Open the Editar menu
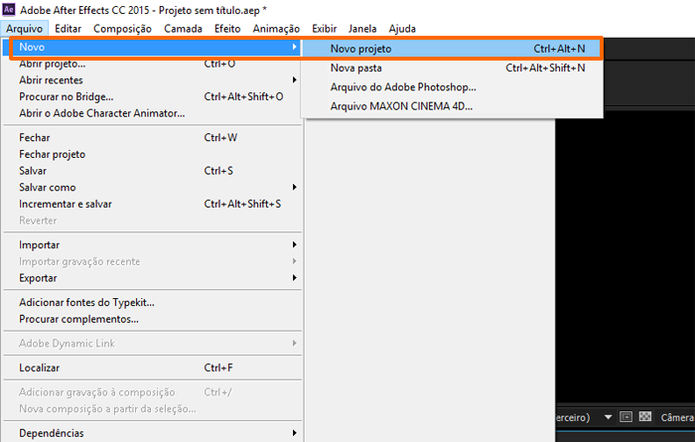Screen dimensions: 695x442 68,29
